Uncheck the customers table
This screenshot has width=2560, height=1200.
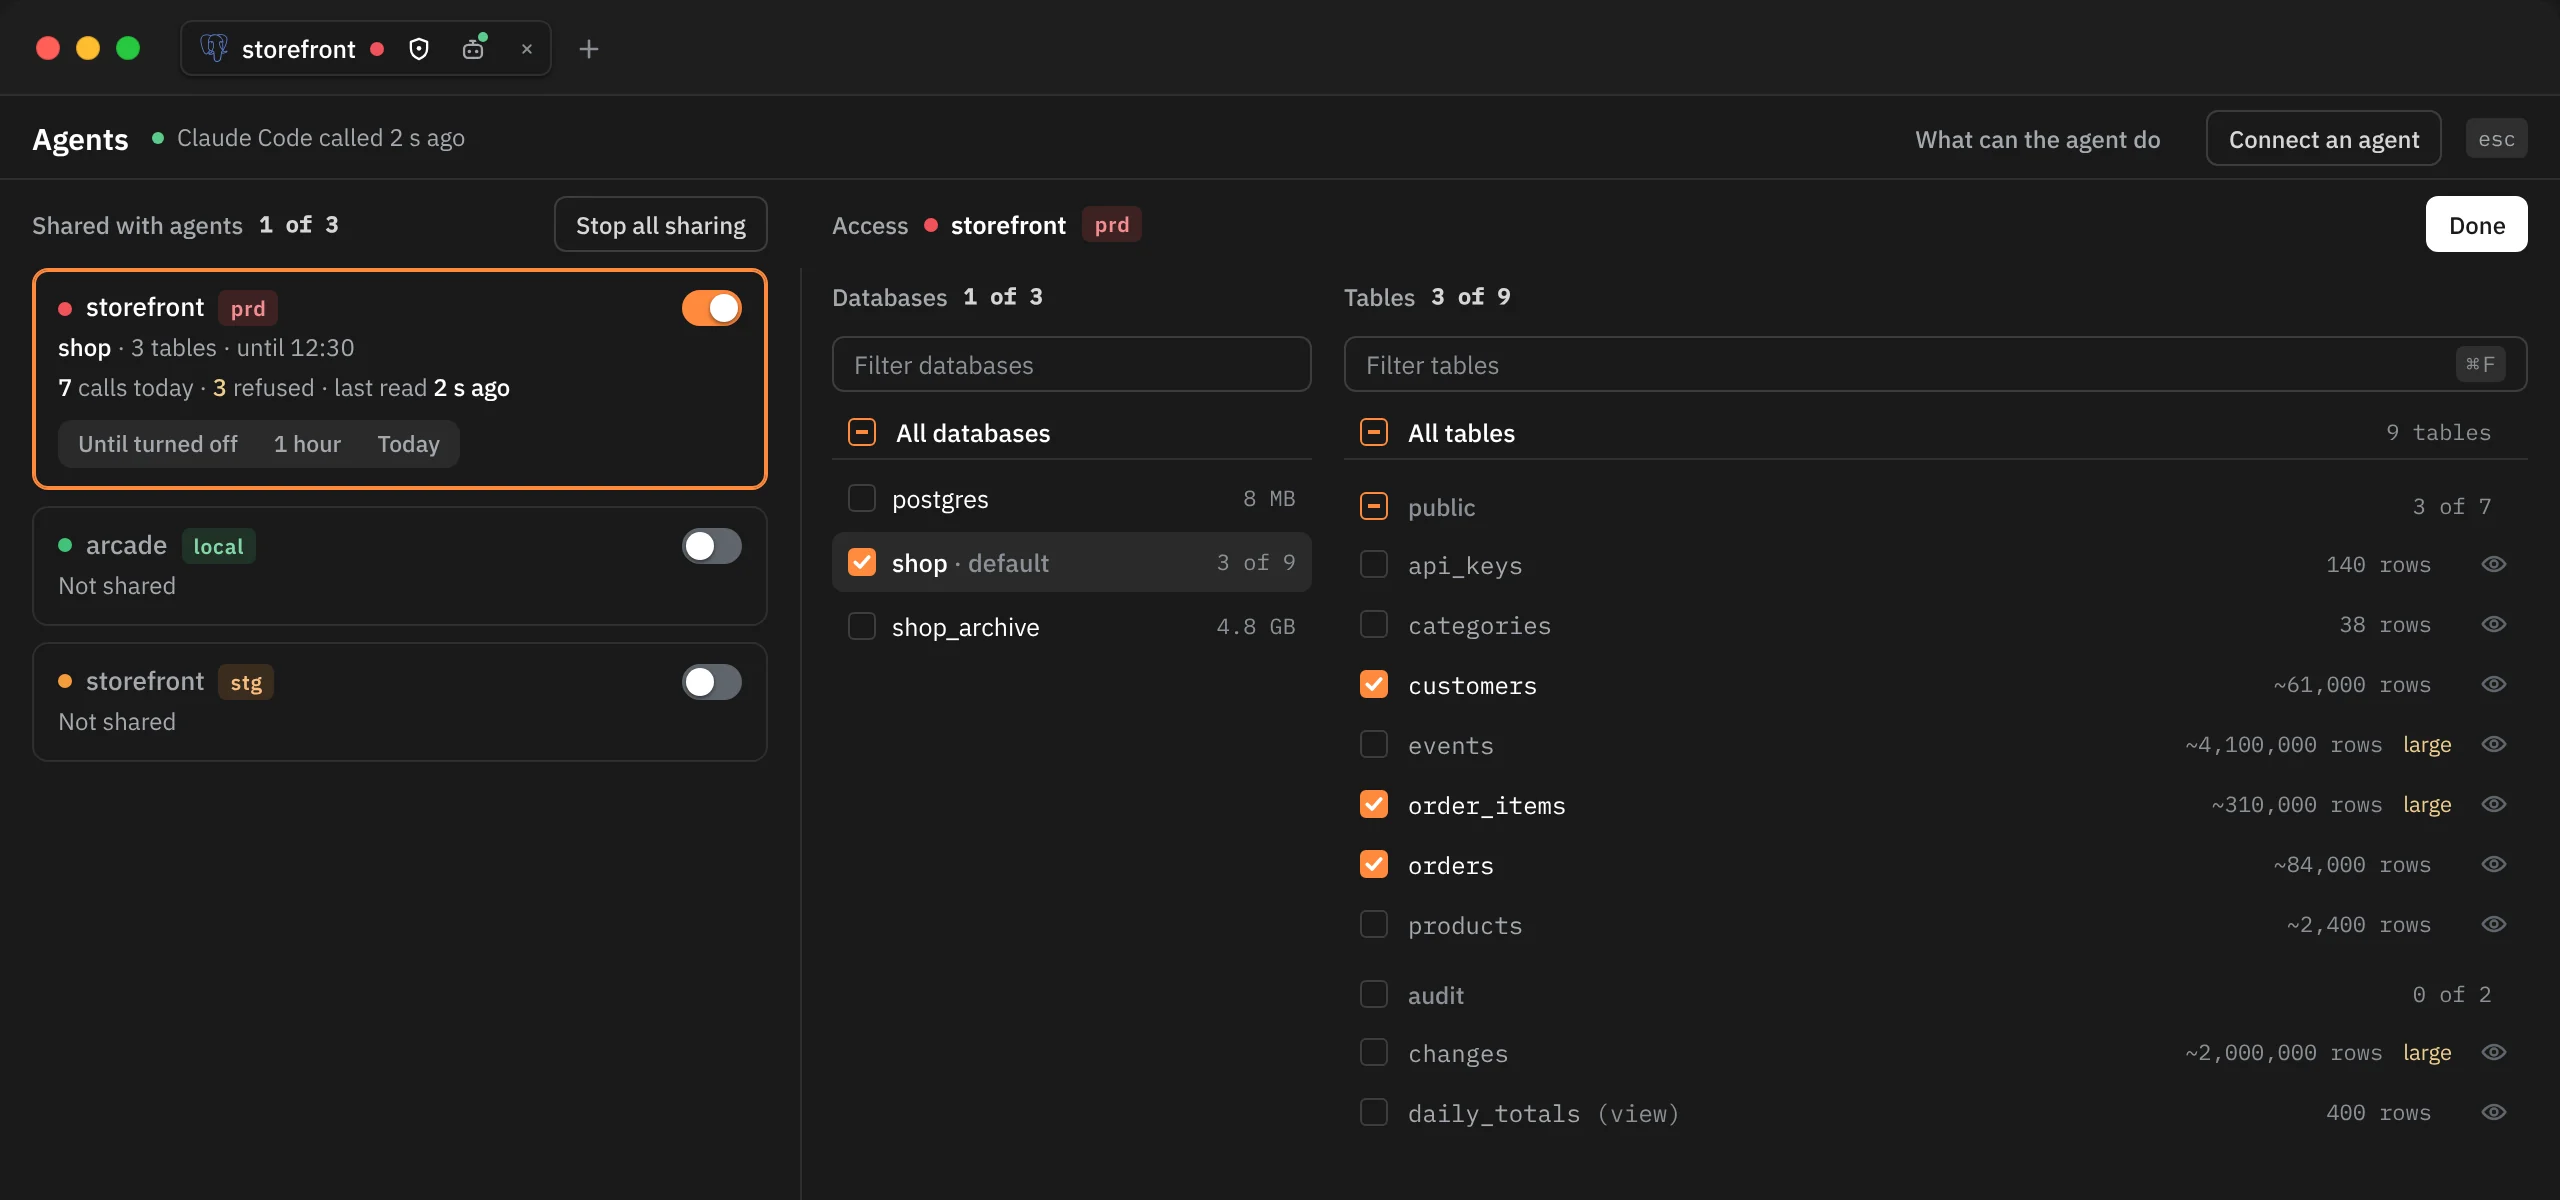[1374, 684]
